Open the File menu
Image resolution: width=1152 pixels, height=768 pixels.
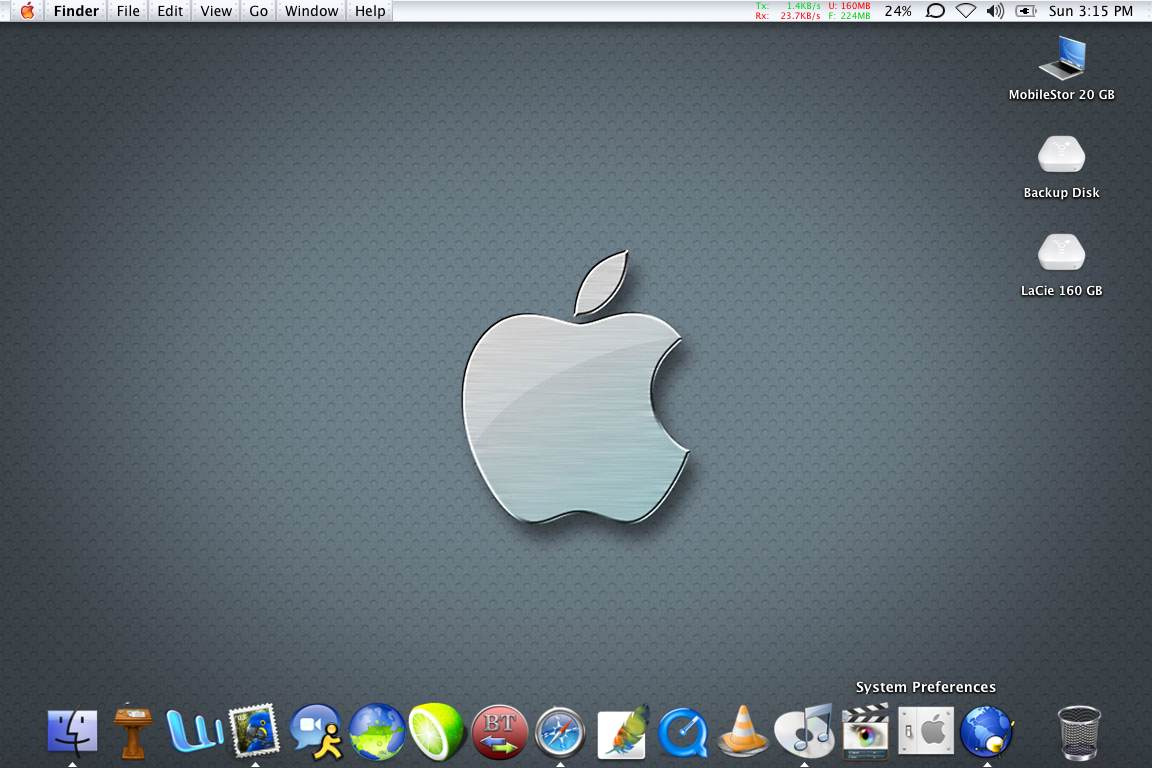(x=128, y=11)
